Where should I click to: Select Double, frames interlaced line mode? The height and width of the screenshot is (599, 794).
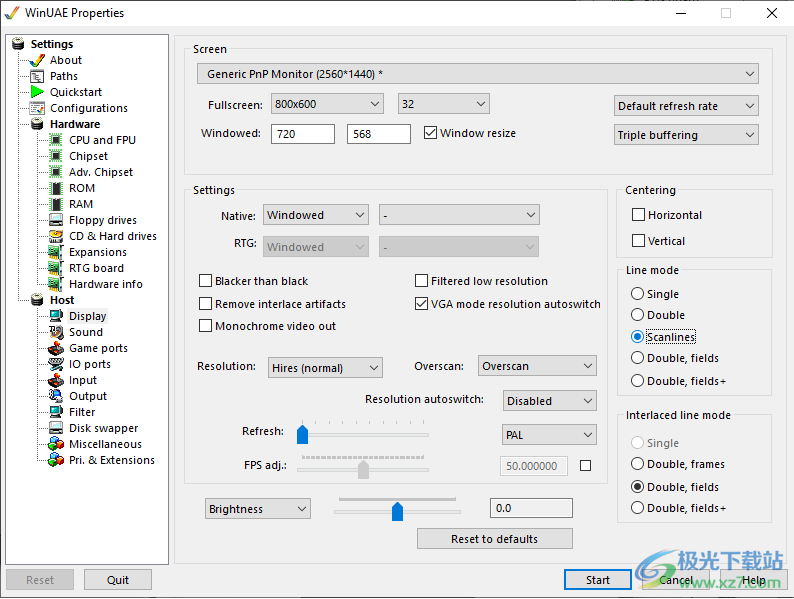(638, 464)
